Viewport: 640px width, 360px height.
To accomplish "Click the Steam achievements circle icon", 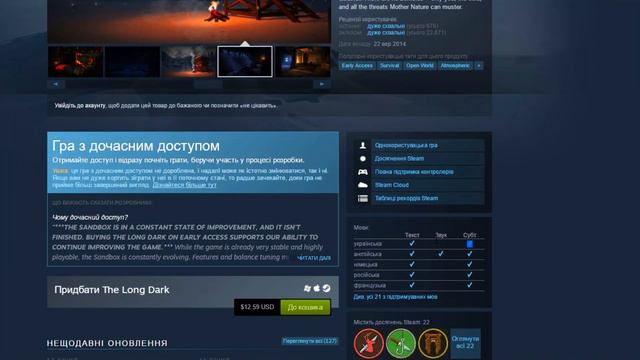I will (362, 159).
